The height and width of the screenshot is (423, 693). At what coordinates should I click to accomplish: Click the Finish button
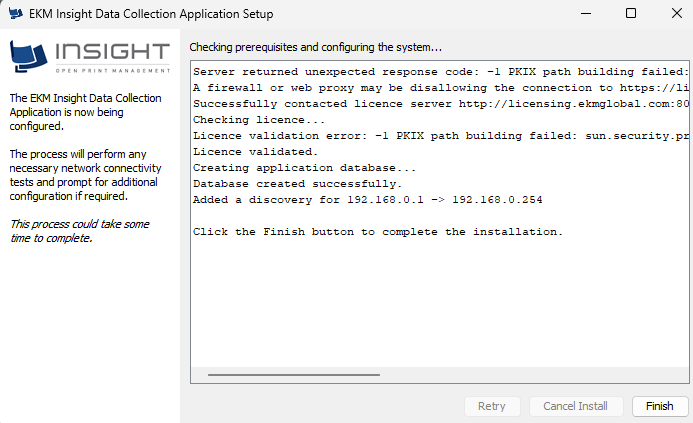coord(660,406)
